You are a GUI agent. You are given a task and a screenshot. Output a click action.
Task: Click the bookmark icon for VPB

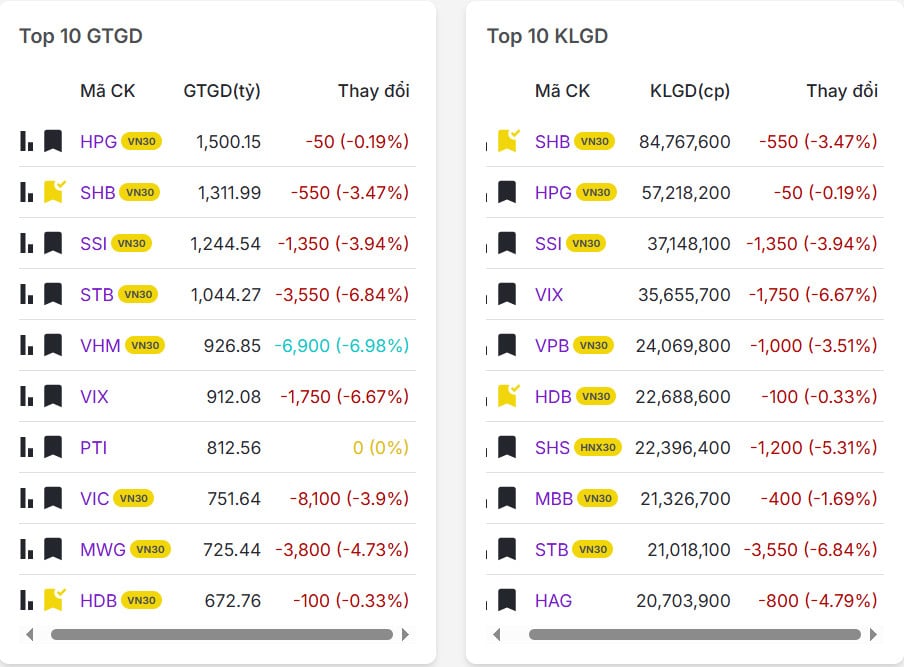coord(506,345)
